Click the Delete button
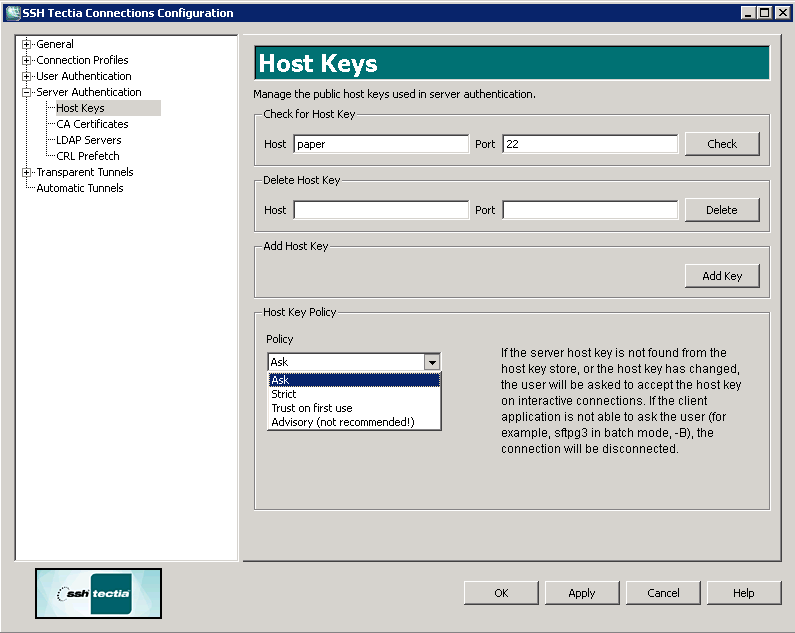The image size is (795, 633). click(x=722, y=210)
